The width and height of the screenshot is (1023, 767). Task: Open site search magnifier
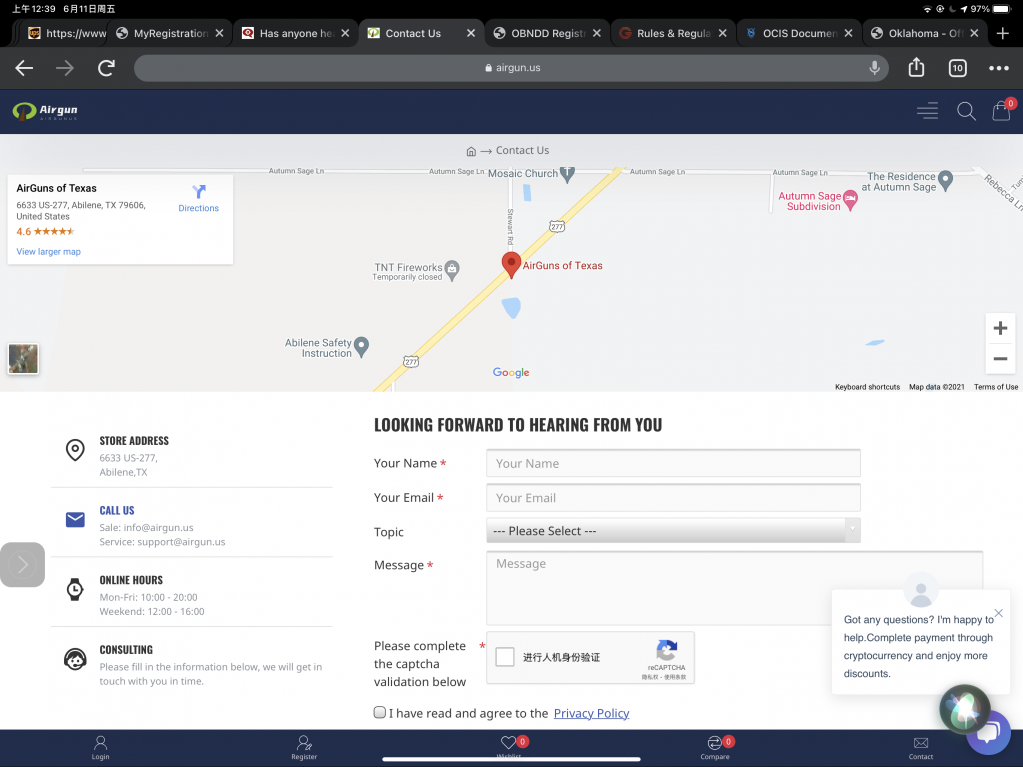[x=966, y=111]
